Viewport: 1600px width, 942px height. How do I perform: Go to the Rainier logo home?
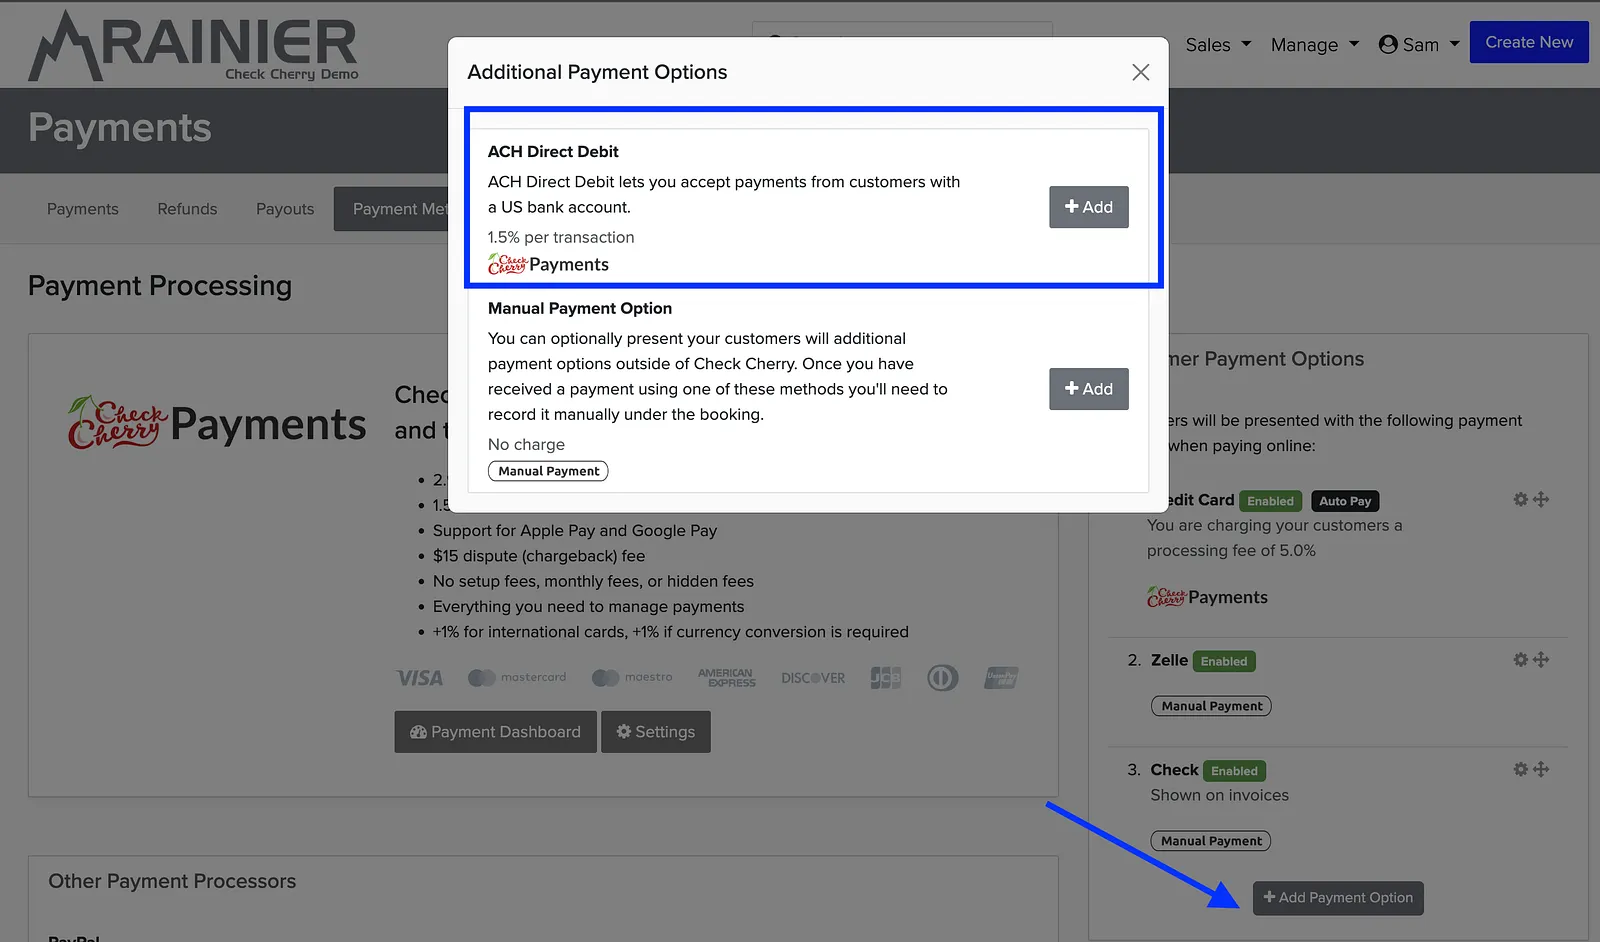pos(193,47)
